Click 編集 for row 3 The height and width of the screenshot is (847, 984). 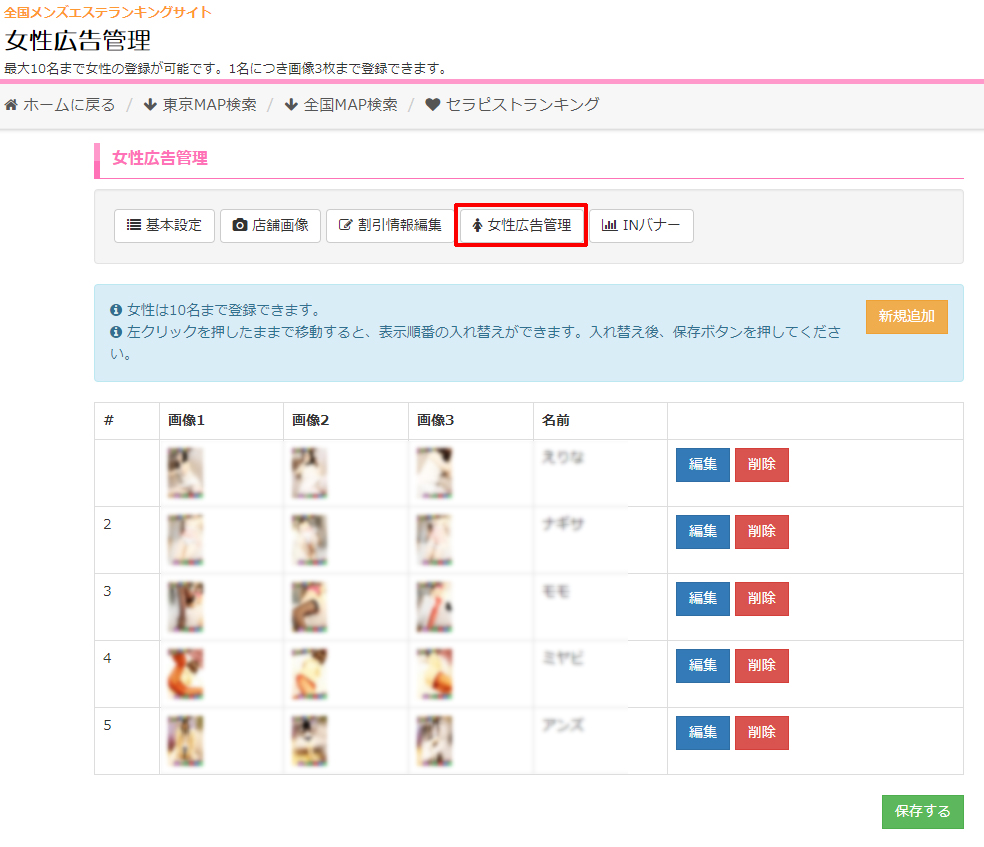[703, 599]
